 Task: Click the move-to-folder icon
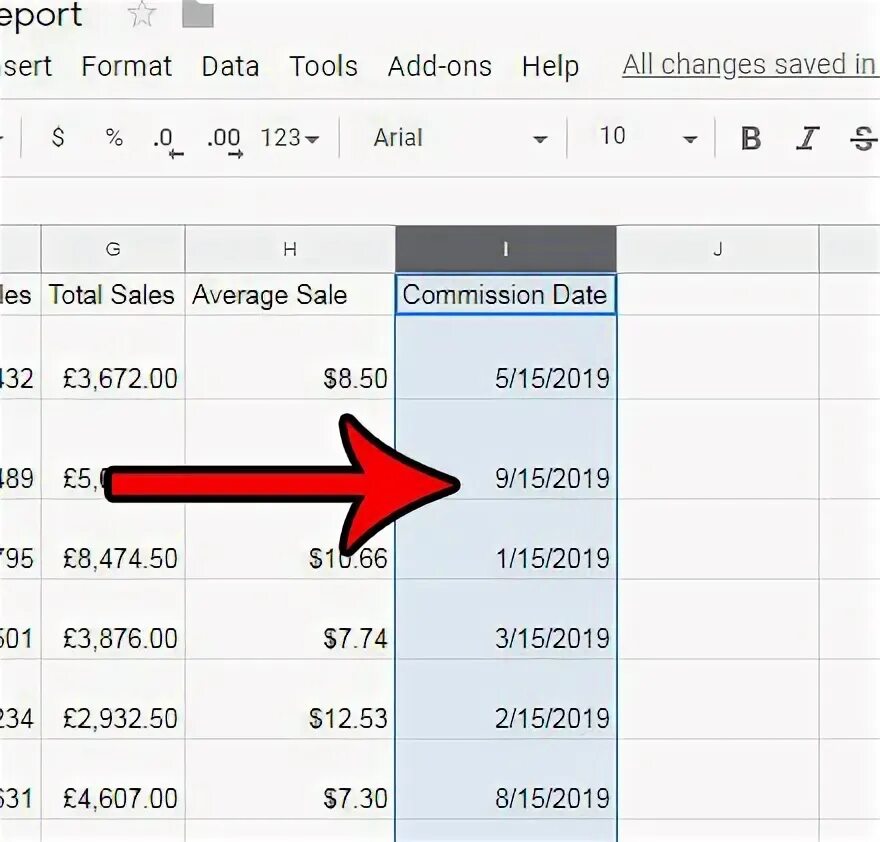point(200,14)
